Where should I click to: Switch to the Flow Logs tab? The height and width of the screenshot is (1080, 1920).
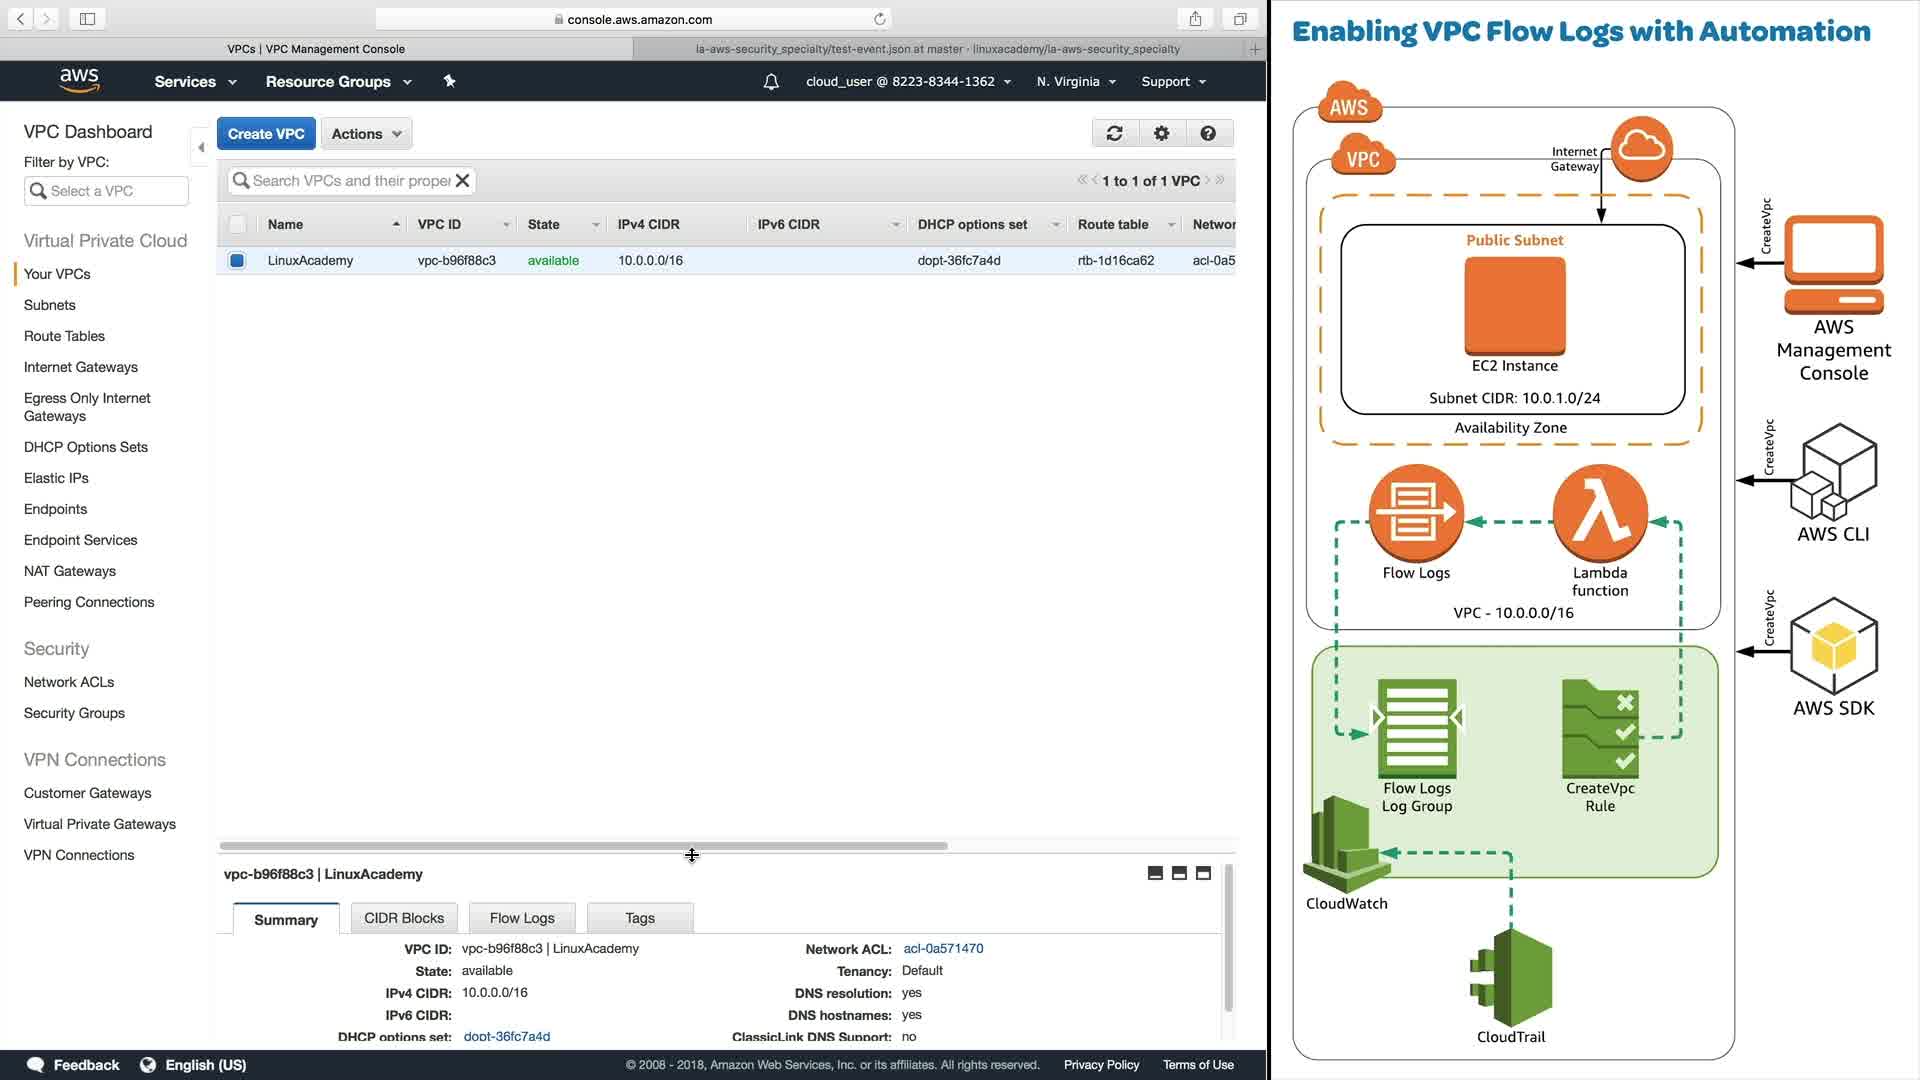point(522,918)
